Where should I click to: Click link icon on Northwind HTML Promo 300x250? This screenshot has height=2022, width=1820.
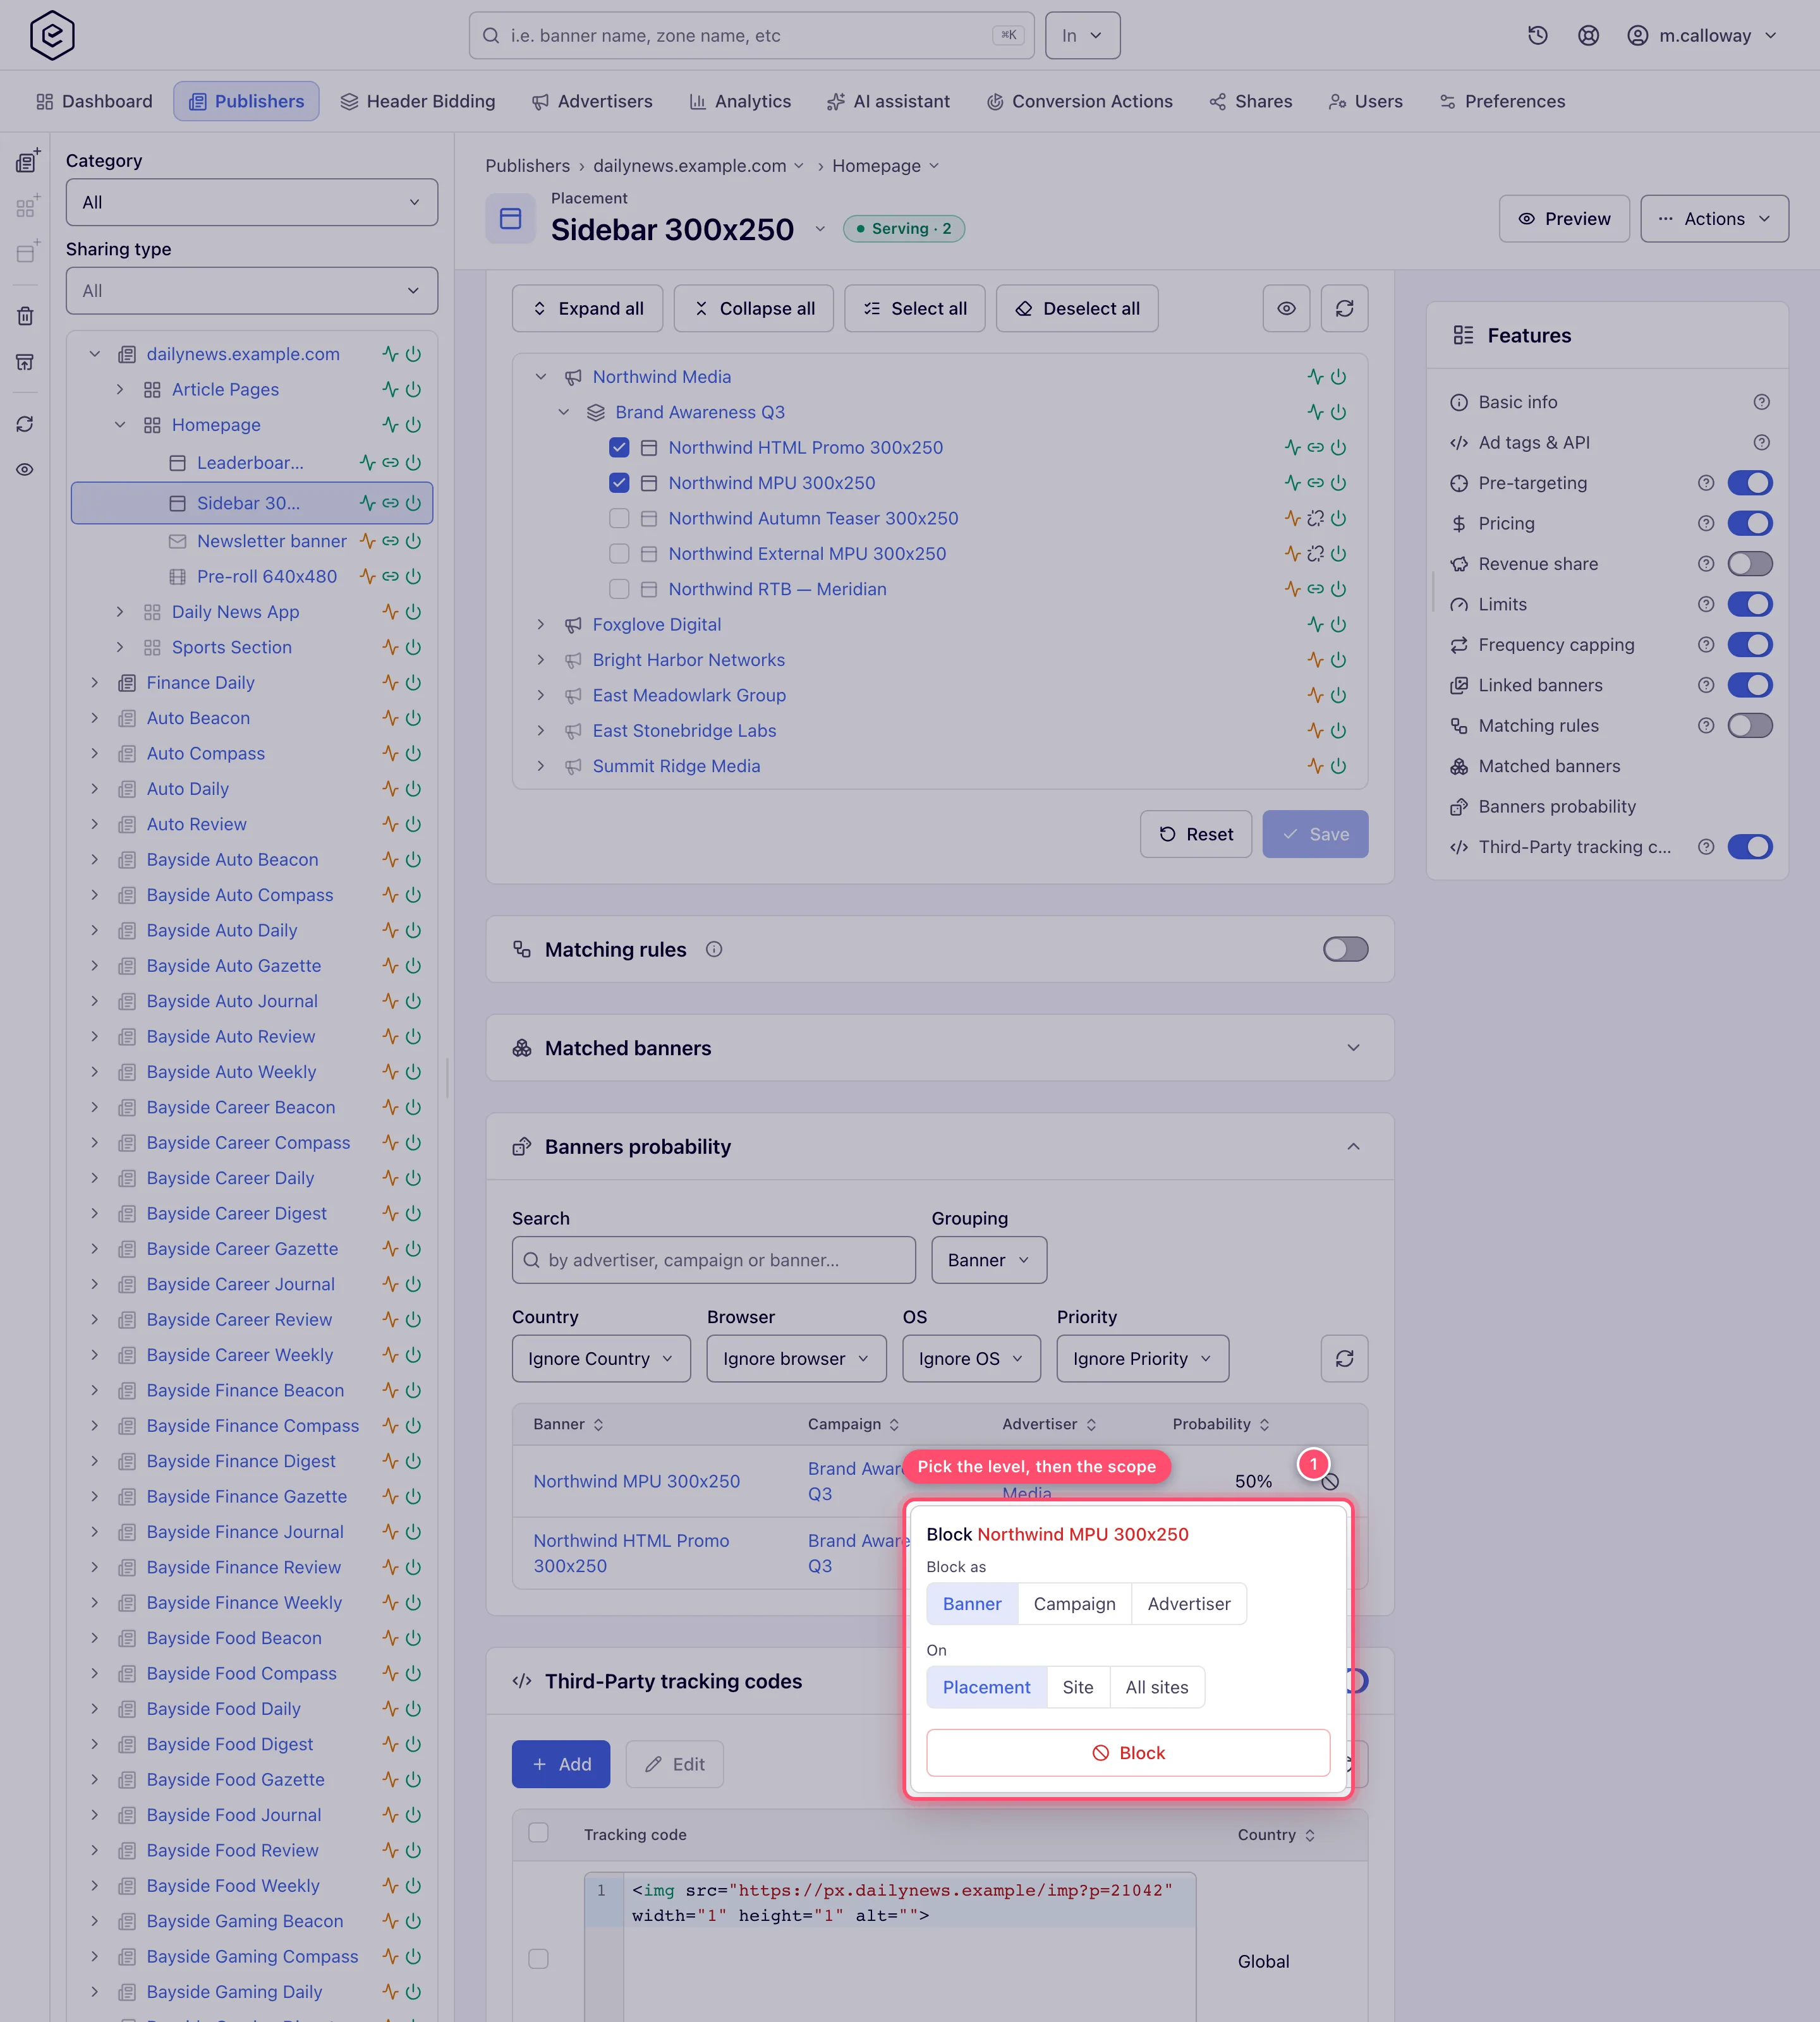[x=1315, y=447]
